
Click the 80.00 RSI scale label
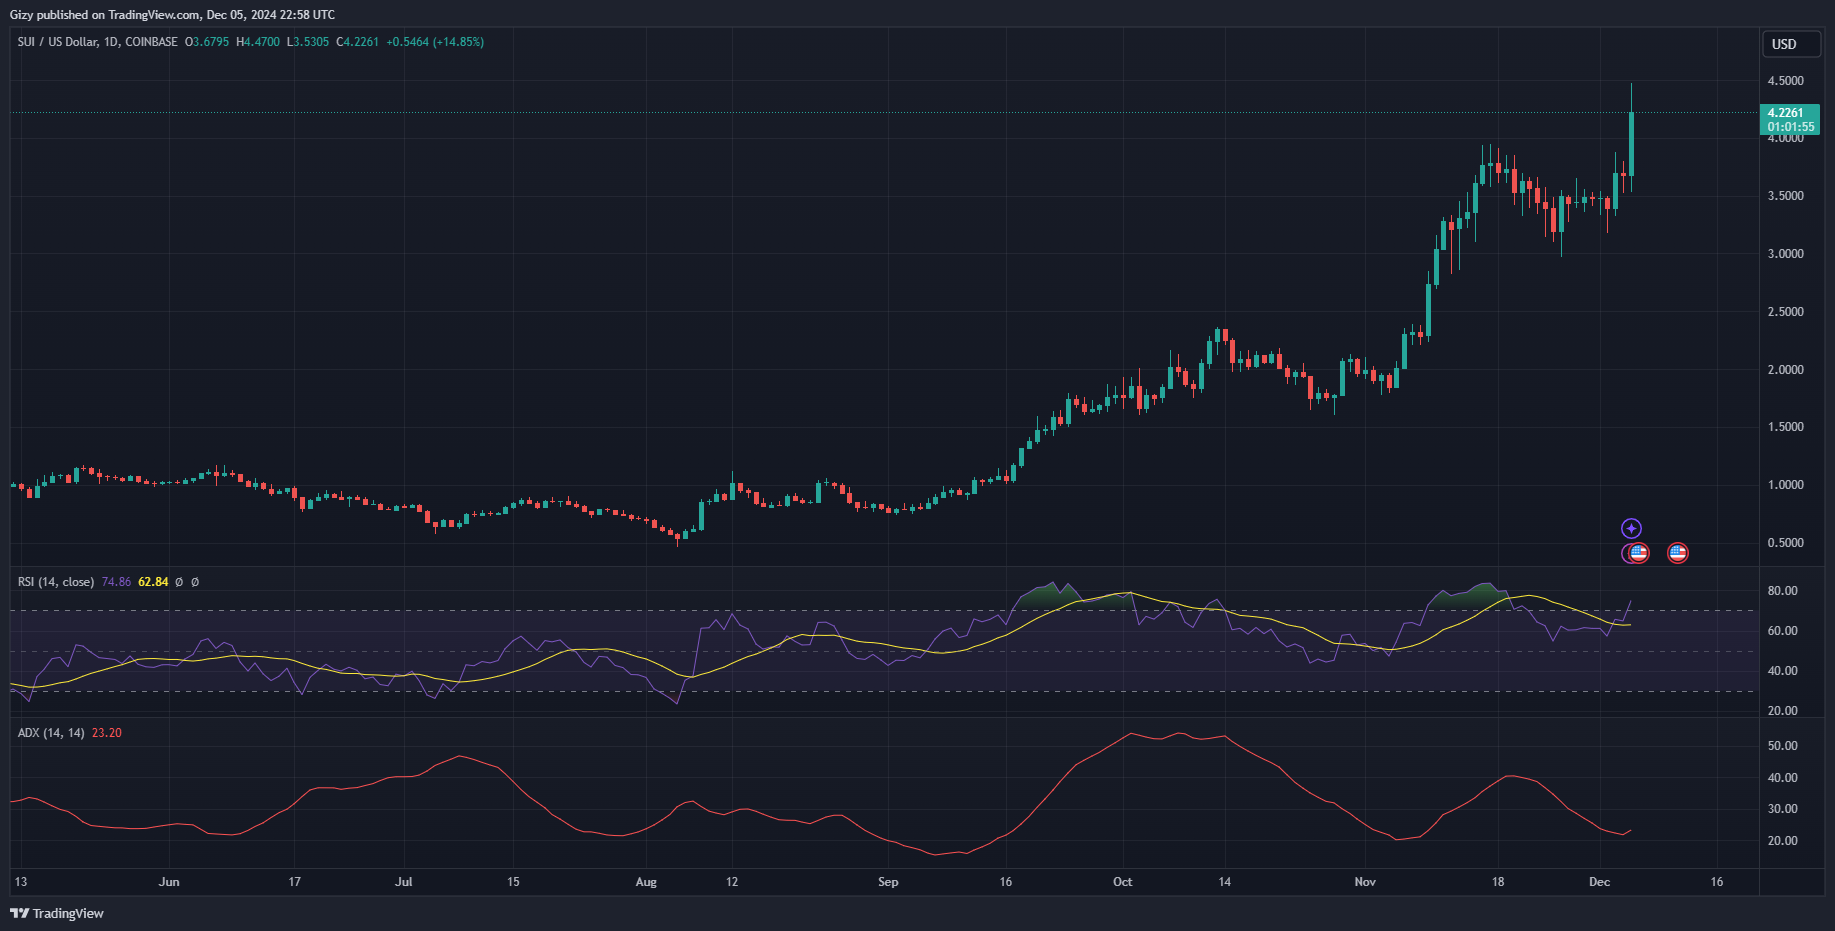pyautogui.click(x=1782, y=591)
